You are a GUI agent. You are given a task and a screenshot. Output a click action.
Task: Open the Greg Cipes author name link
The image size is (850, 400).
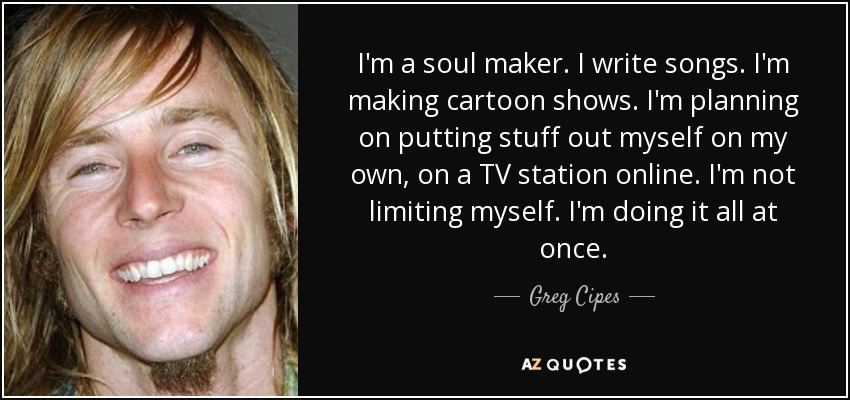[x=574, y=298]
